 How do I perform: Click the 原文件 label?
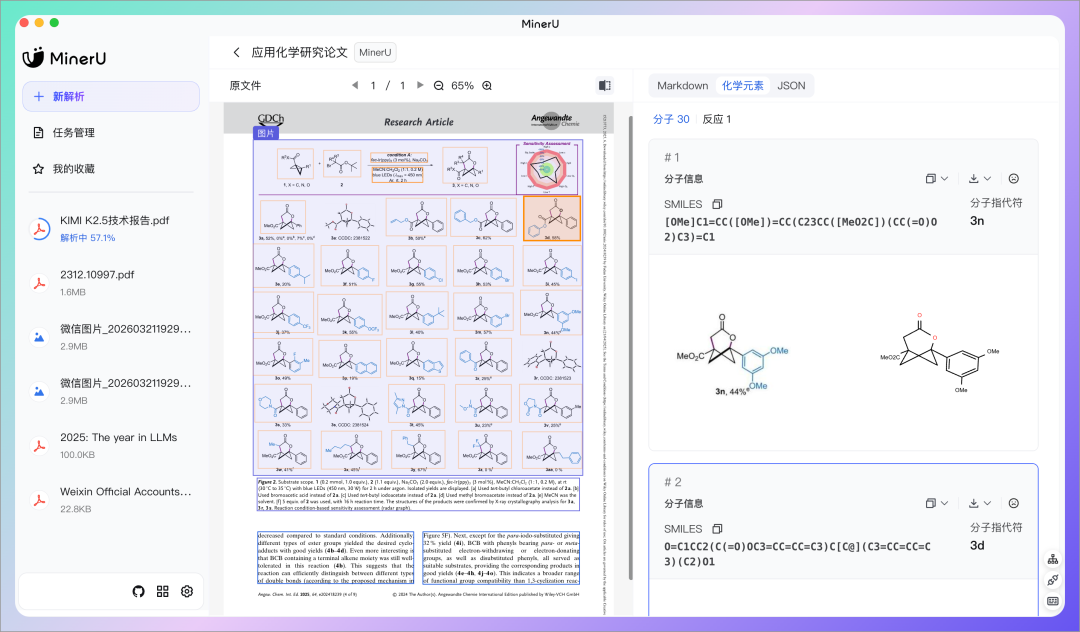coord(245,85)
